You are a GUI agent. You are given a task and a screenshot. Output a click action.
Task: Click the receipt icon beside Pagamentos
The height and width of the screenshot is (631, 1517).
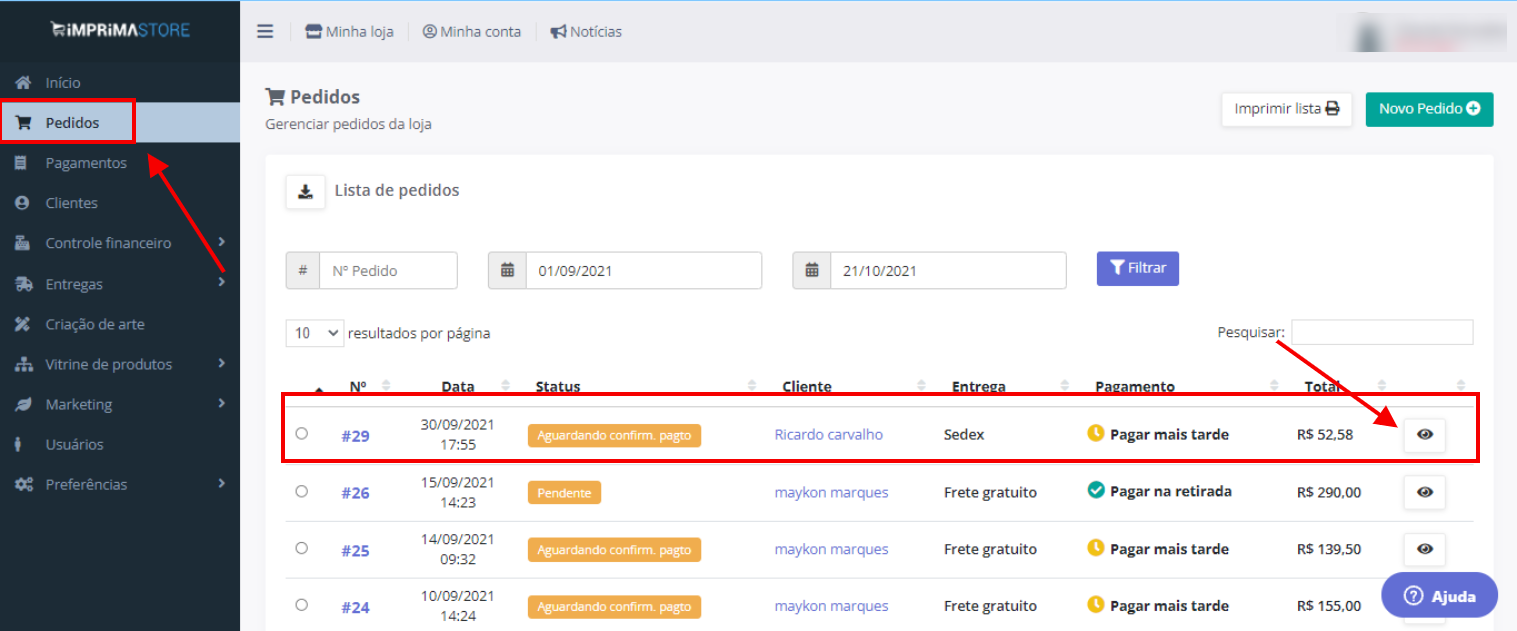pos(21,163)
